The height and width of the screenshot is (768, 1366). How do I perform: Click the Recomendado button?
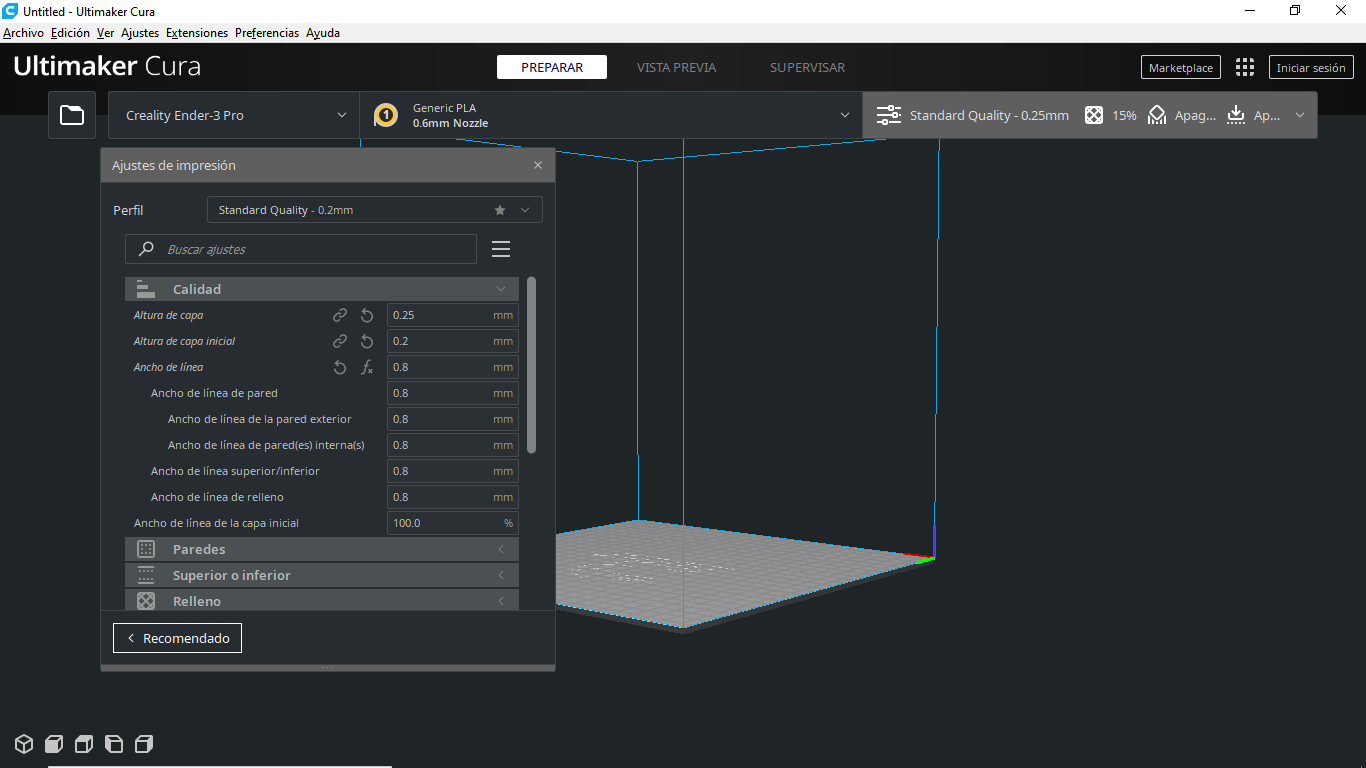pos(177,638)
